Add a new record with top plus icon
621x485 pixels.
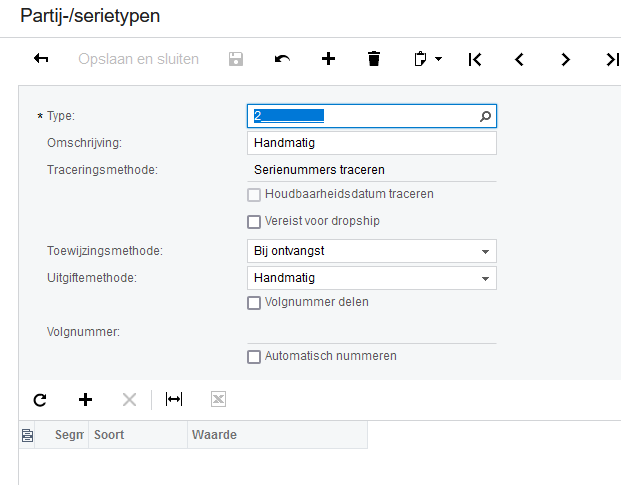click(328, 59)
